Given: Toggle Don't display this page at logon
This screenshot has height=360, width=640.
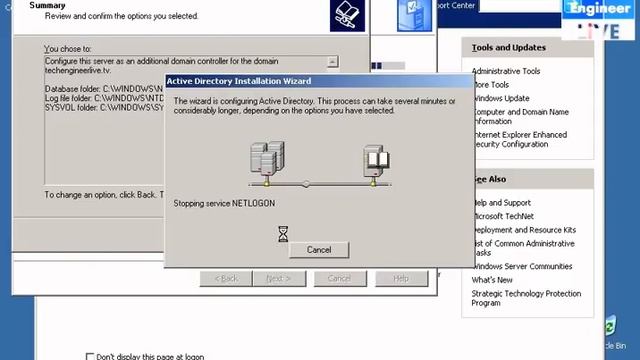Looking at the screenshot, I should coord(90,357).
